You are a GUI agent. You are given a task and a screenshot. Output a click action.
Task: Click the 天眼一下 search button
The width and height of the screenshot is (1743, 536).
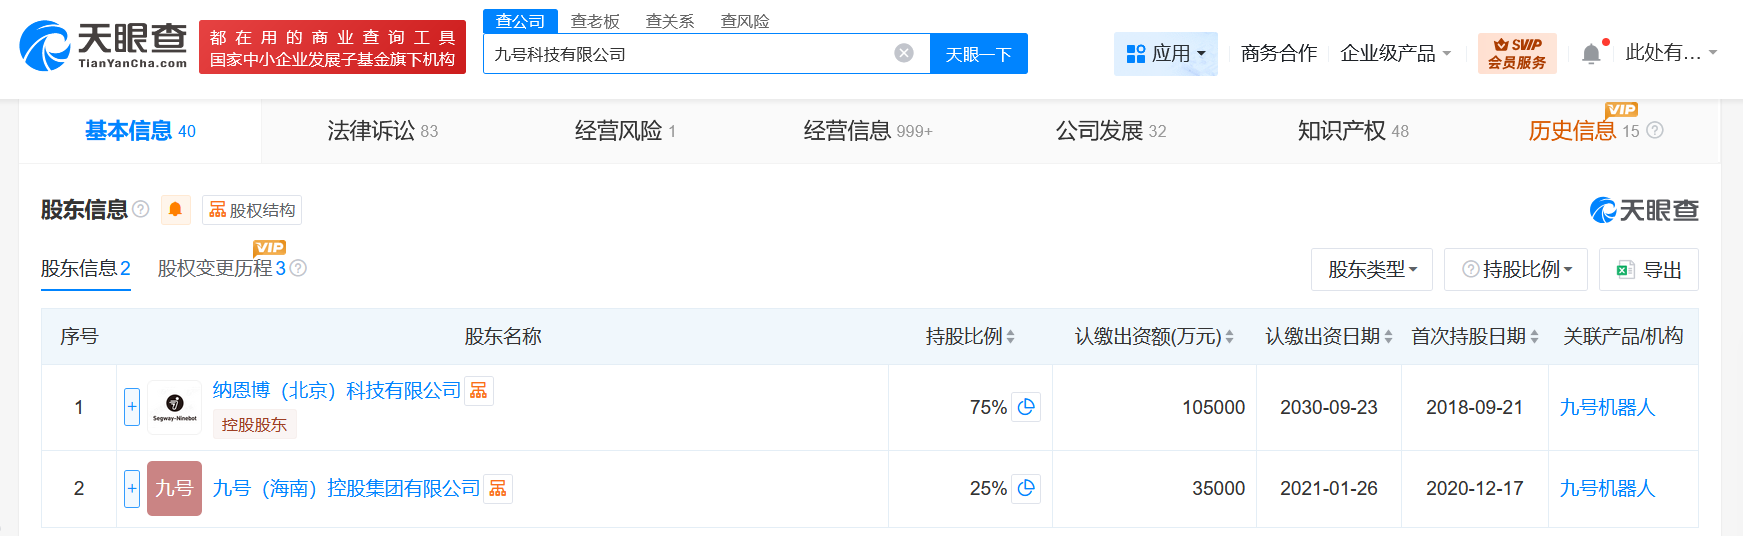pos(978,54)
